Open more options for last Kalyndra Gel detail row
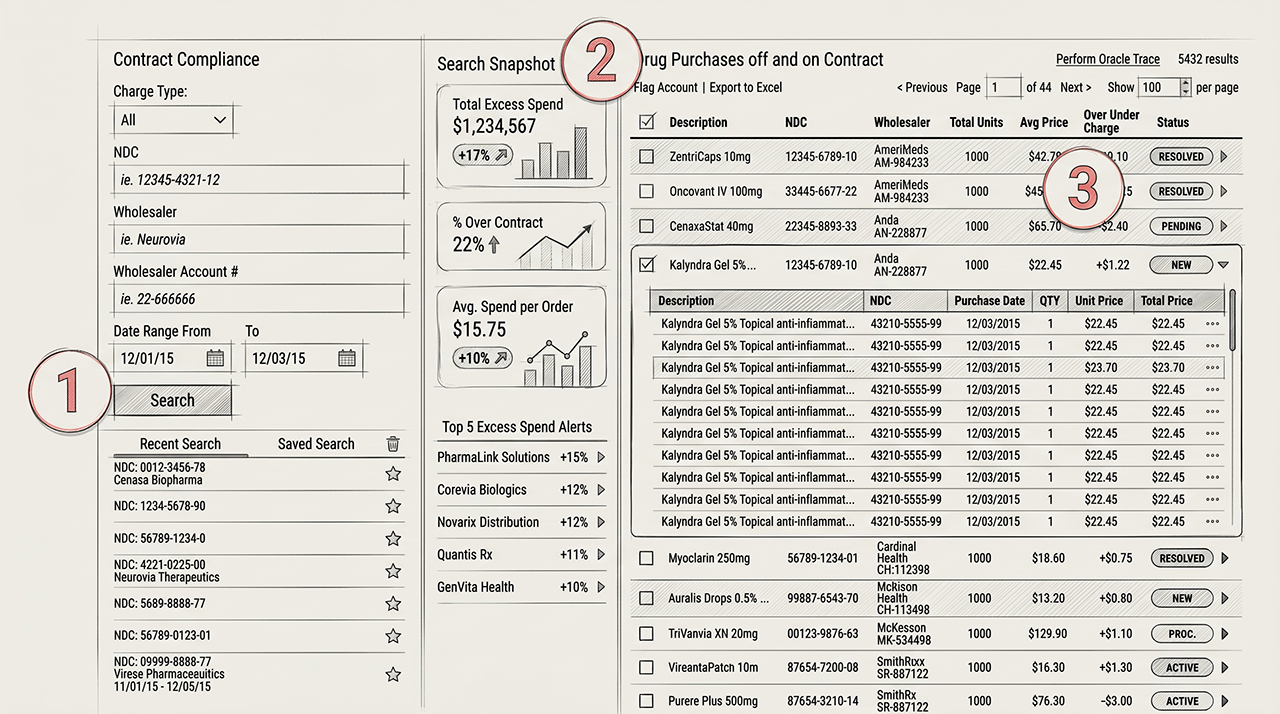1280x714 pixels. click(1213, 522)
